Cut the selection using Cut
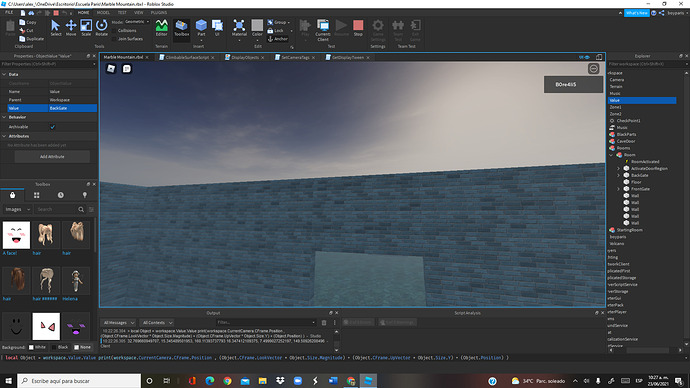This screenshot has width=690, height=388. click(26, 30)
